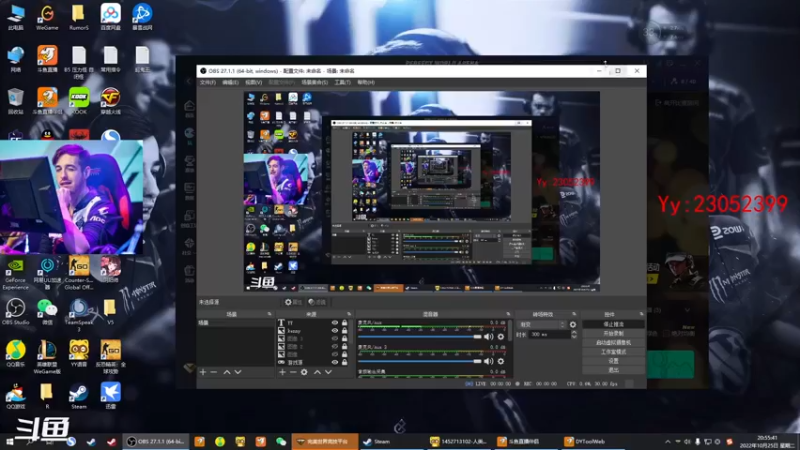This screenshot has height=450, width=800.
Task: Pop out the Audio Mixer dock panel
Action: [x=508, y=314]
